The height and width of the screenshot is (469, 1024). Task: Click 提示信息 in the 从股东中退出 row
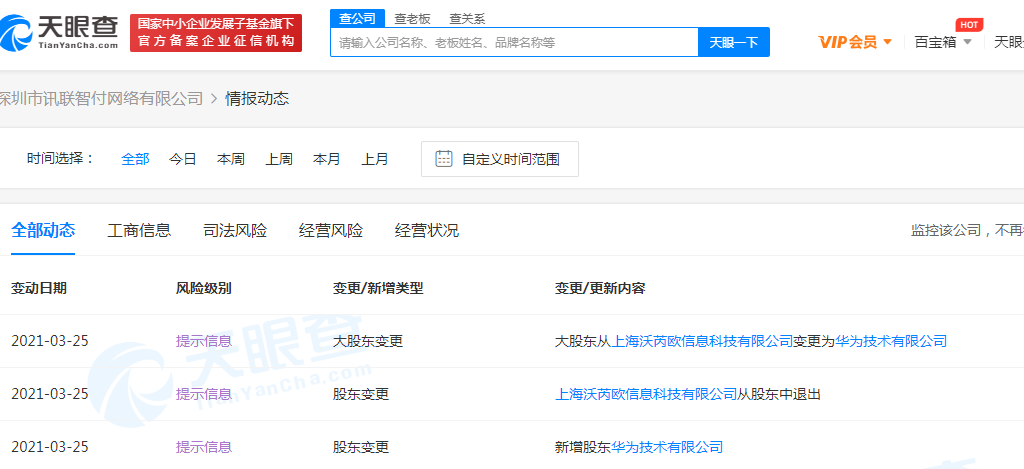(x=204, y=394)
